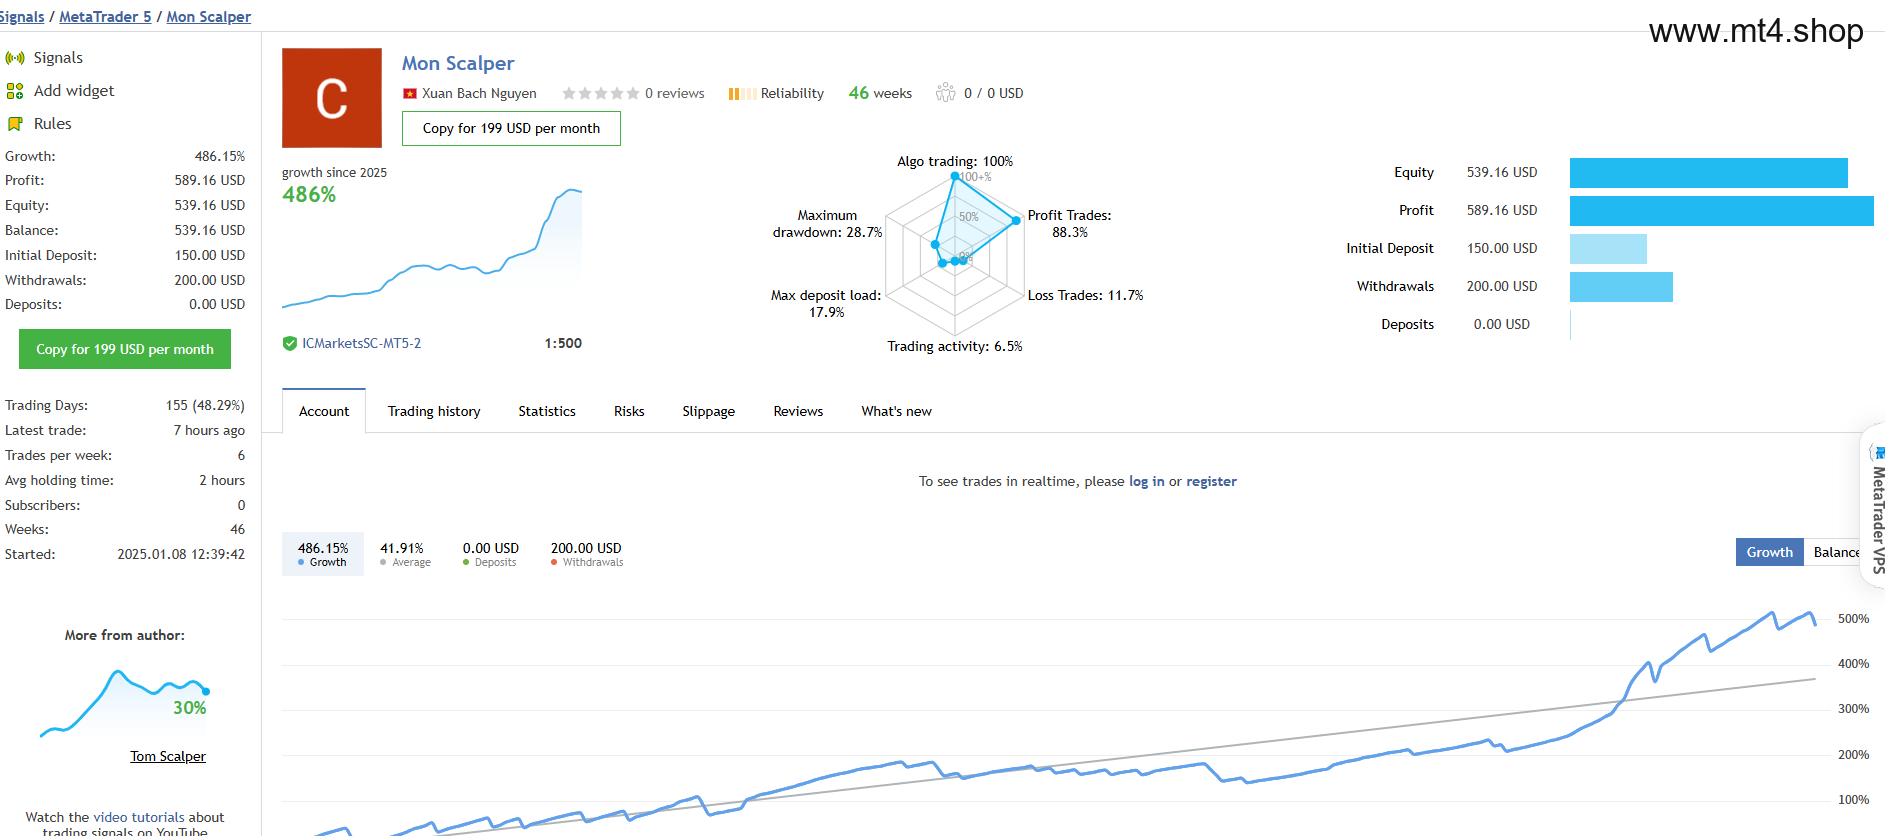Viewport: 1885px width, 836px height.
Task: Click the Mon Scalper signal title
Action: [458, 63]
